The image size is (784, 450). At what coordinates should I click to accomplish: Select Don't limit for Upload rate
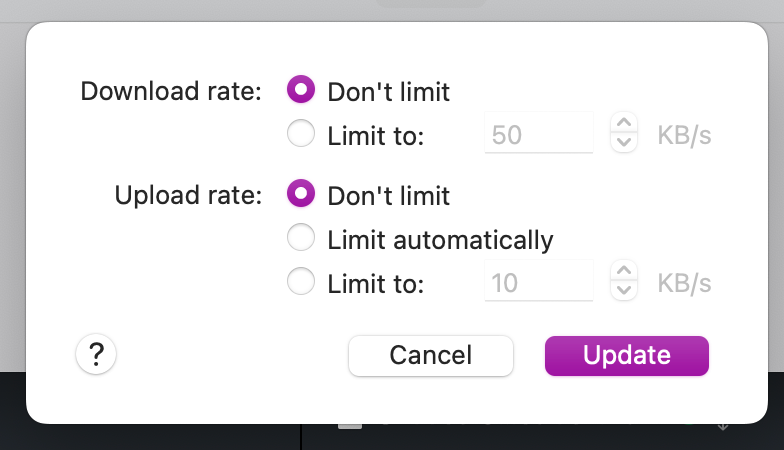tap(301, 194)
